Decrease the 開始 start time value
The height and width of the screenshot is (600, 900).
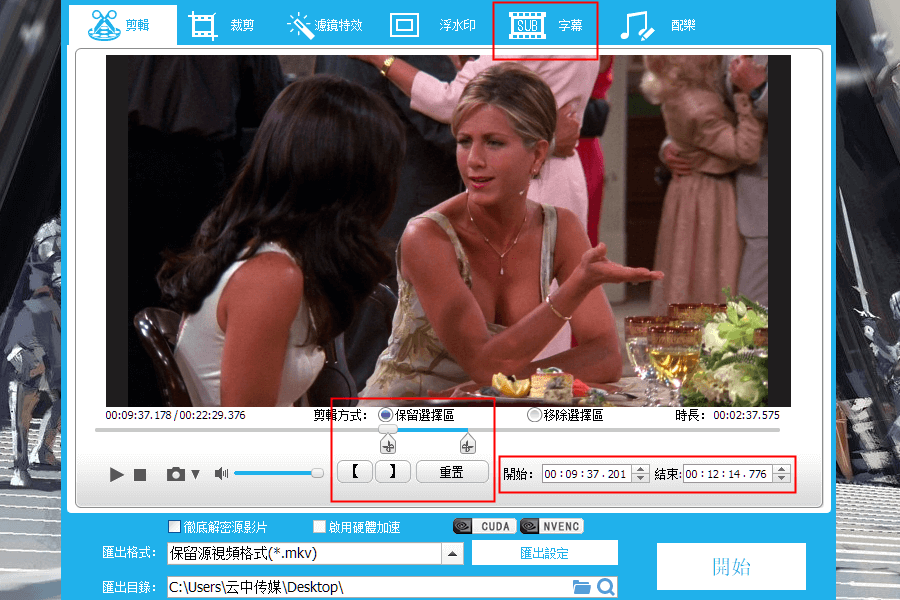pyautogui.click(x=641, y=478)
